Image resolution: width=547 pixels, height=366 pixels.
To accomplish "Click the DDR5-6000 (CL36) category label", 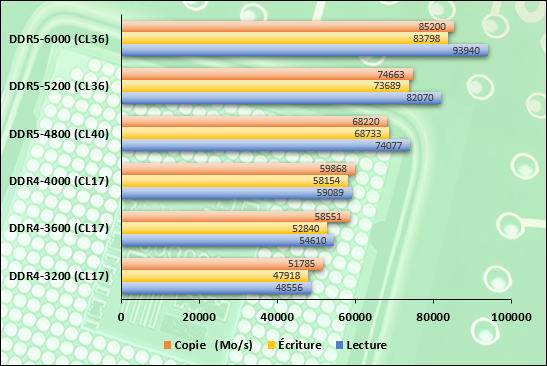I will (59, 39).
